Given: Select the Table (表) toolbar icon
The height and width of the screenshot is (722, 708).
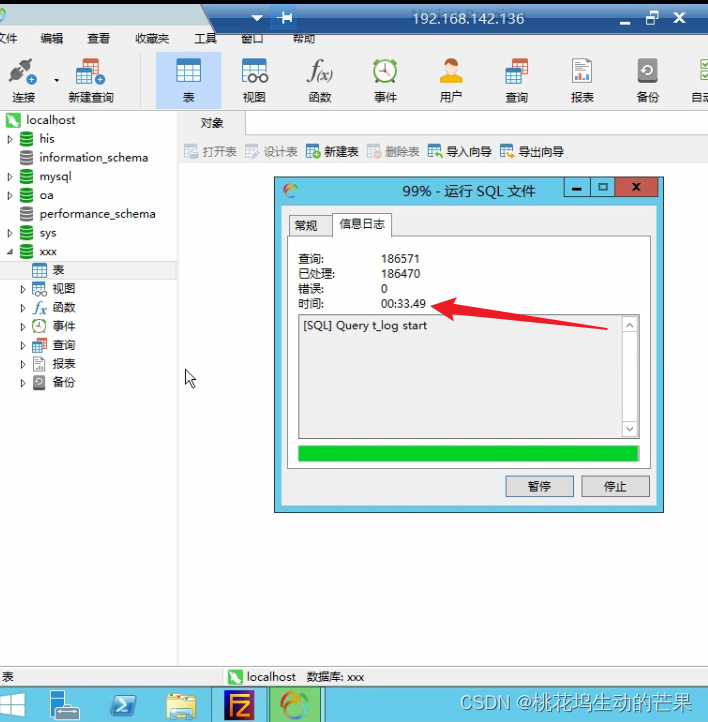Looking at the screenshot, I should 188,81.
